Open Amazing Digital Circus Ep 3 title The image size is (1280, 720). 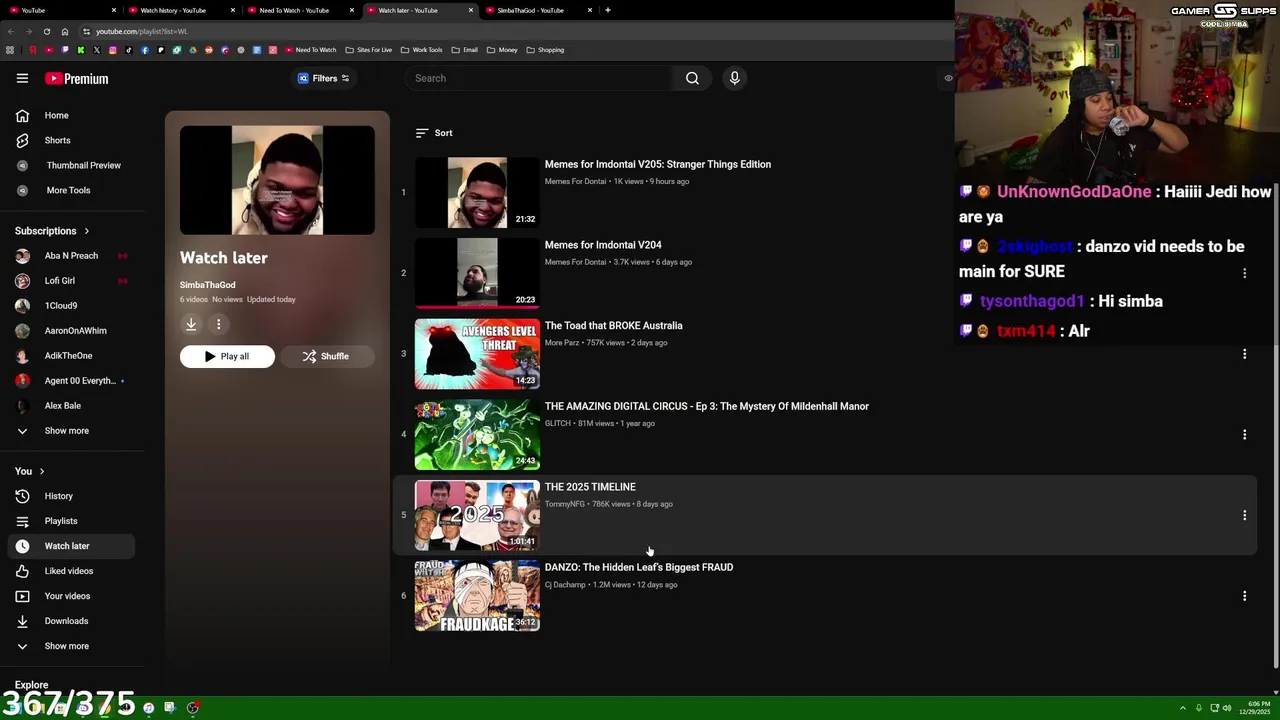click(x=706, y=406)
